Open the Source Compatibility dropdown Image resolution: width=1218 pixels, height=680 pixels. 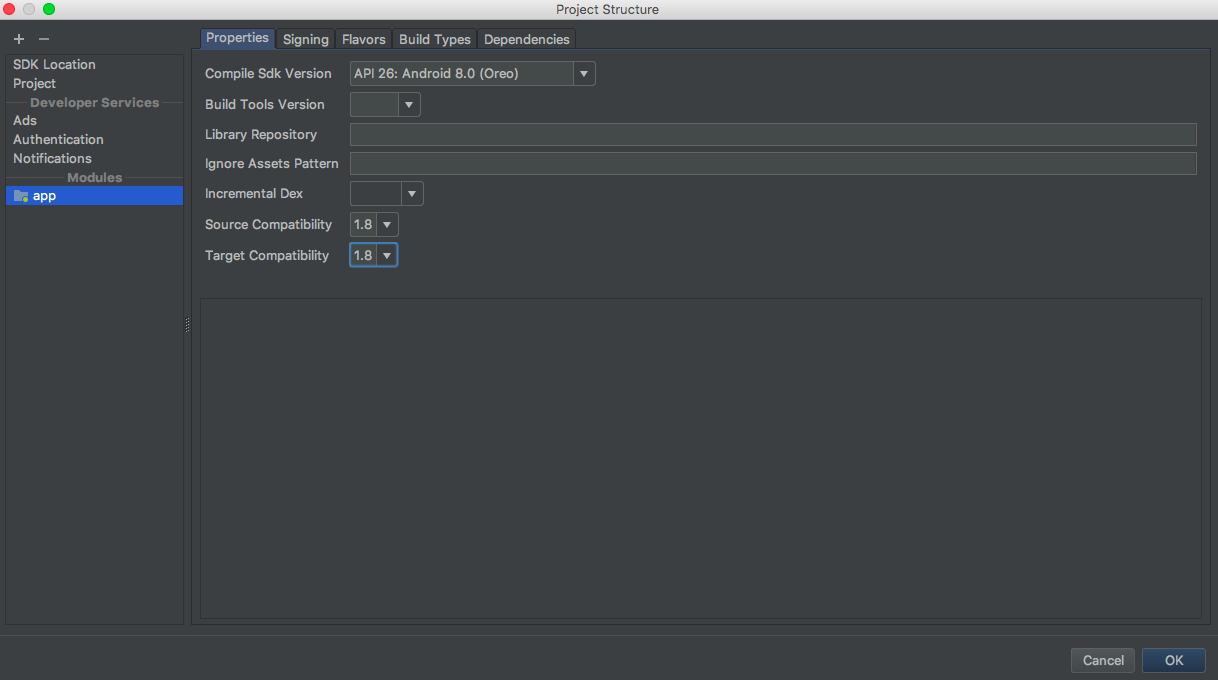tap(387, 224)
